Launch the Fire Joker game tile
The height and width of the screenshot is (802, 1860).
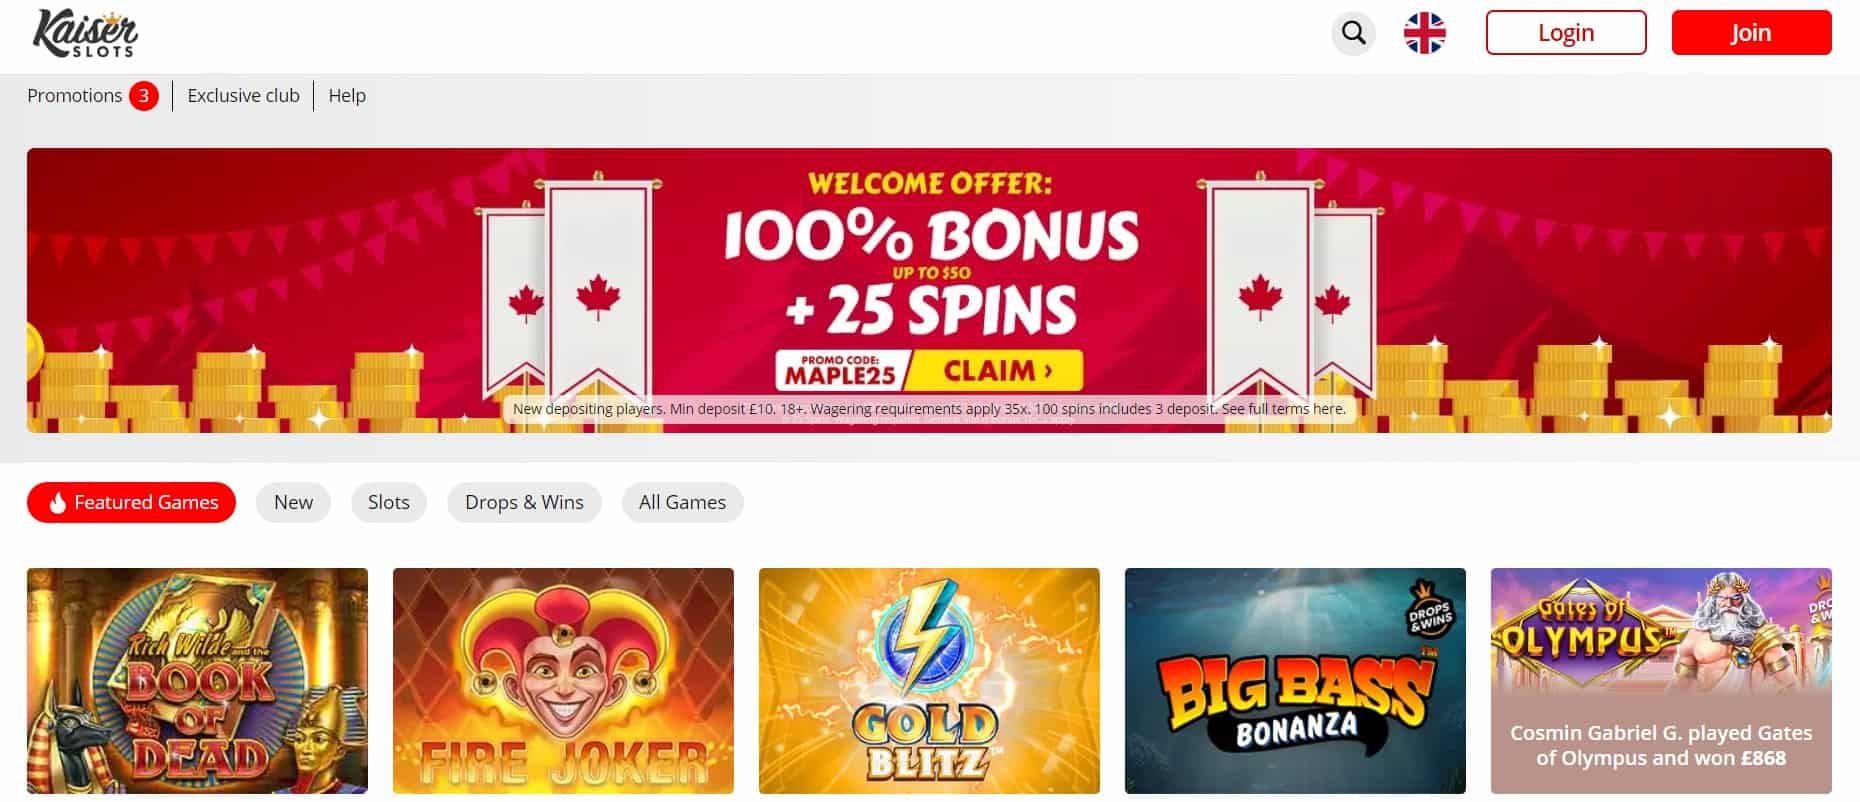[563, 681]
